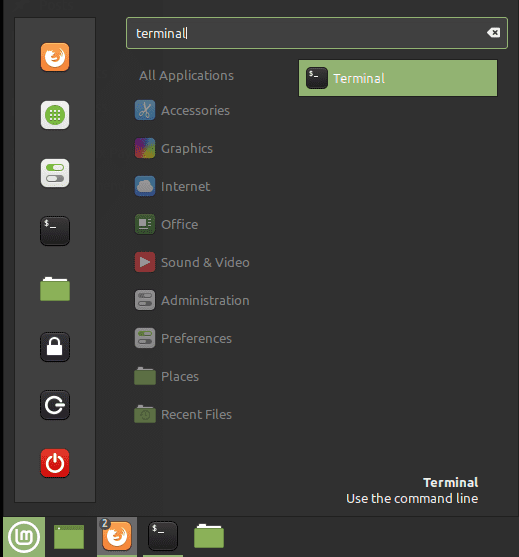Select the Preferences category label
Screen dimensions: 519x557
[x=196, y=339]
